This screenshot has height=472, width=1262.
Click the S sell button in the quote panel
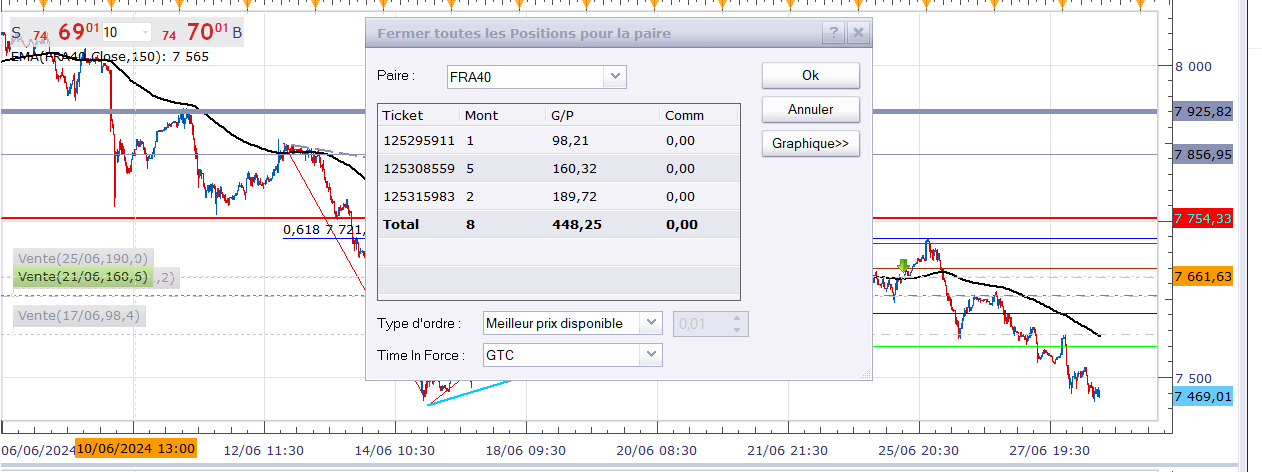tap(16, 33)
